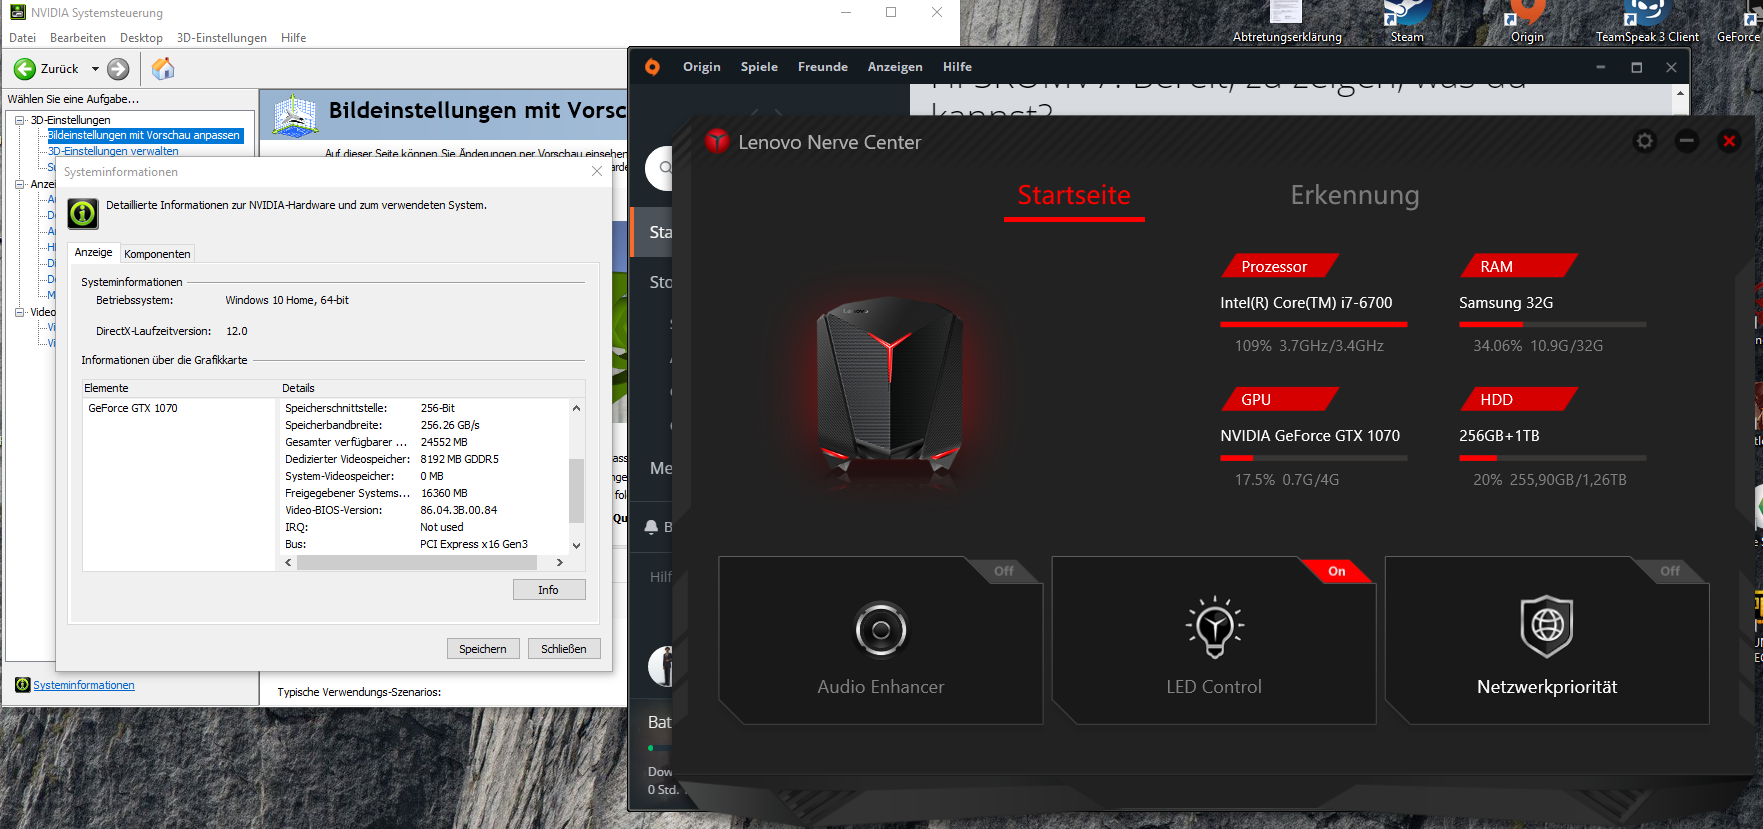Select 3D-Einstellungen verwalten tree item

pos(113,151)
